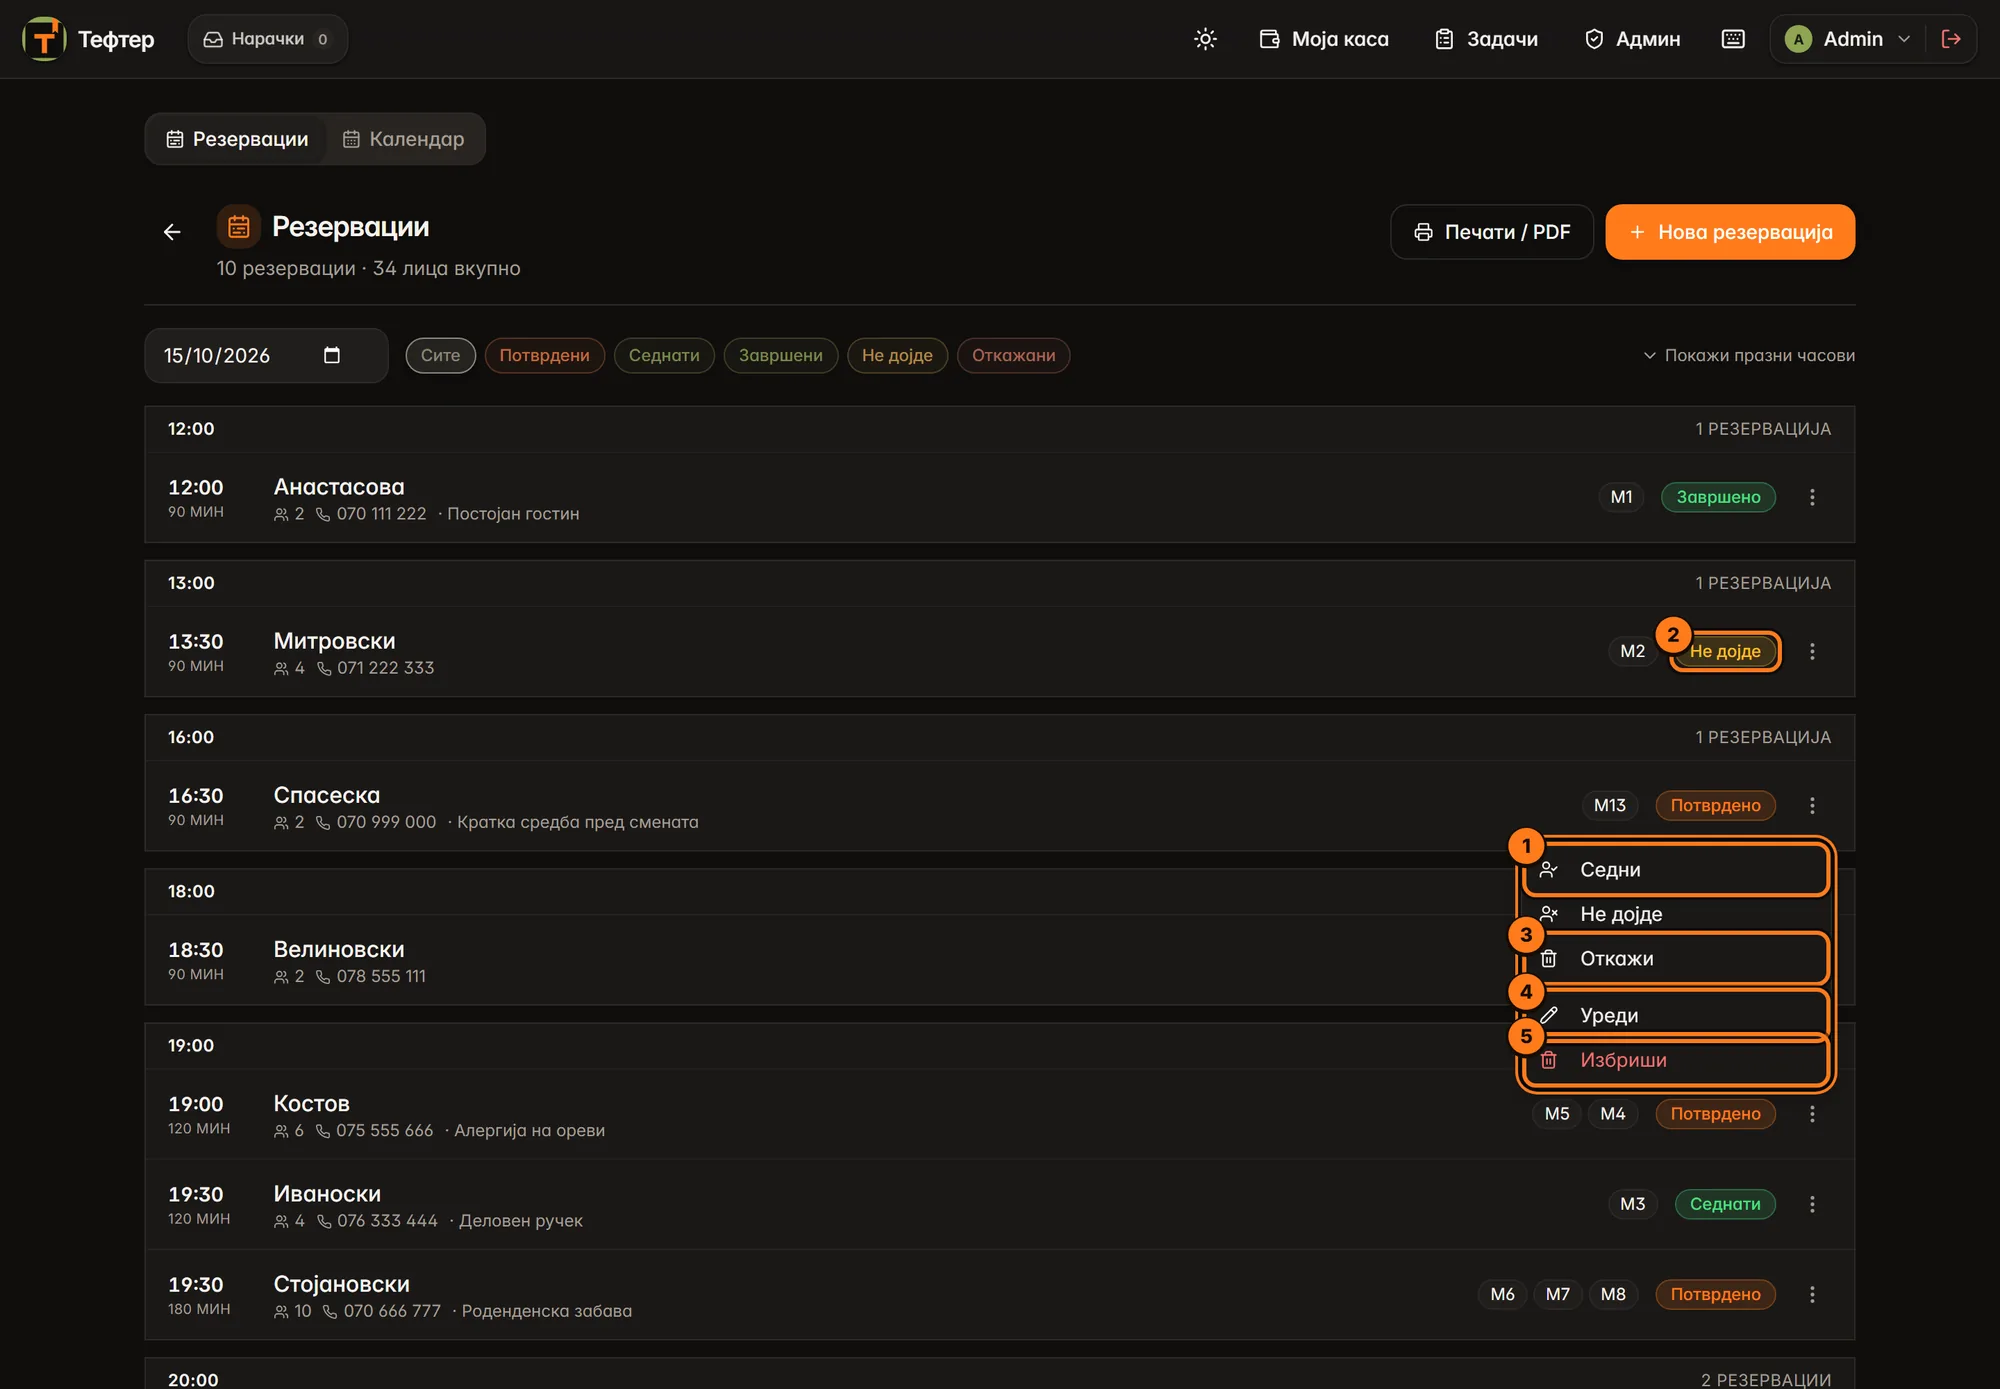The height and width of the screenshot is (1389, 2000).
Task: Click Печати / PDF button
Action: [1491, 232]
